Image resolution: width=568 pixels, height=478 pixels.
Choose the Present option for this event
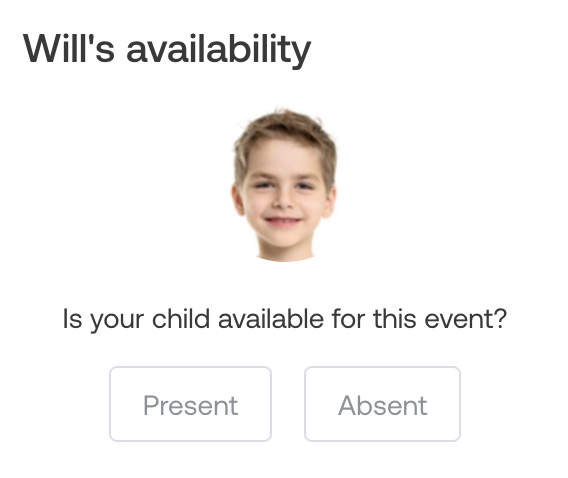[190, 404]
